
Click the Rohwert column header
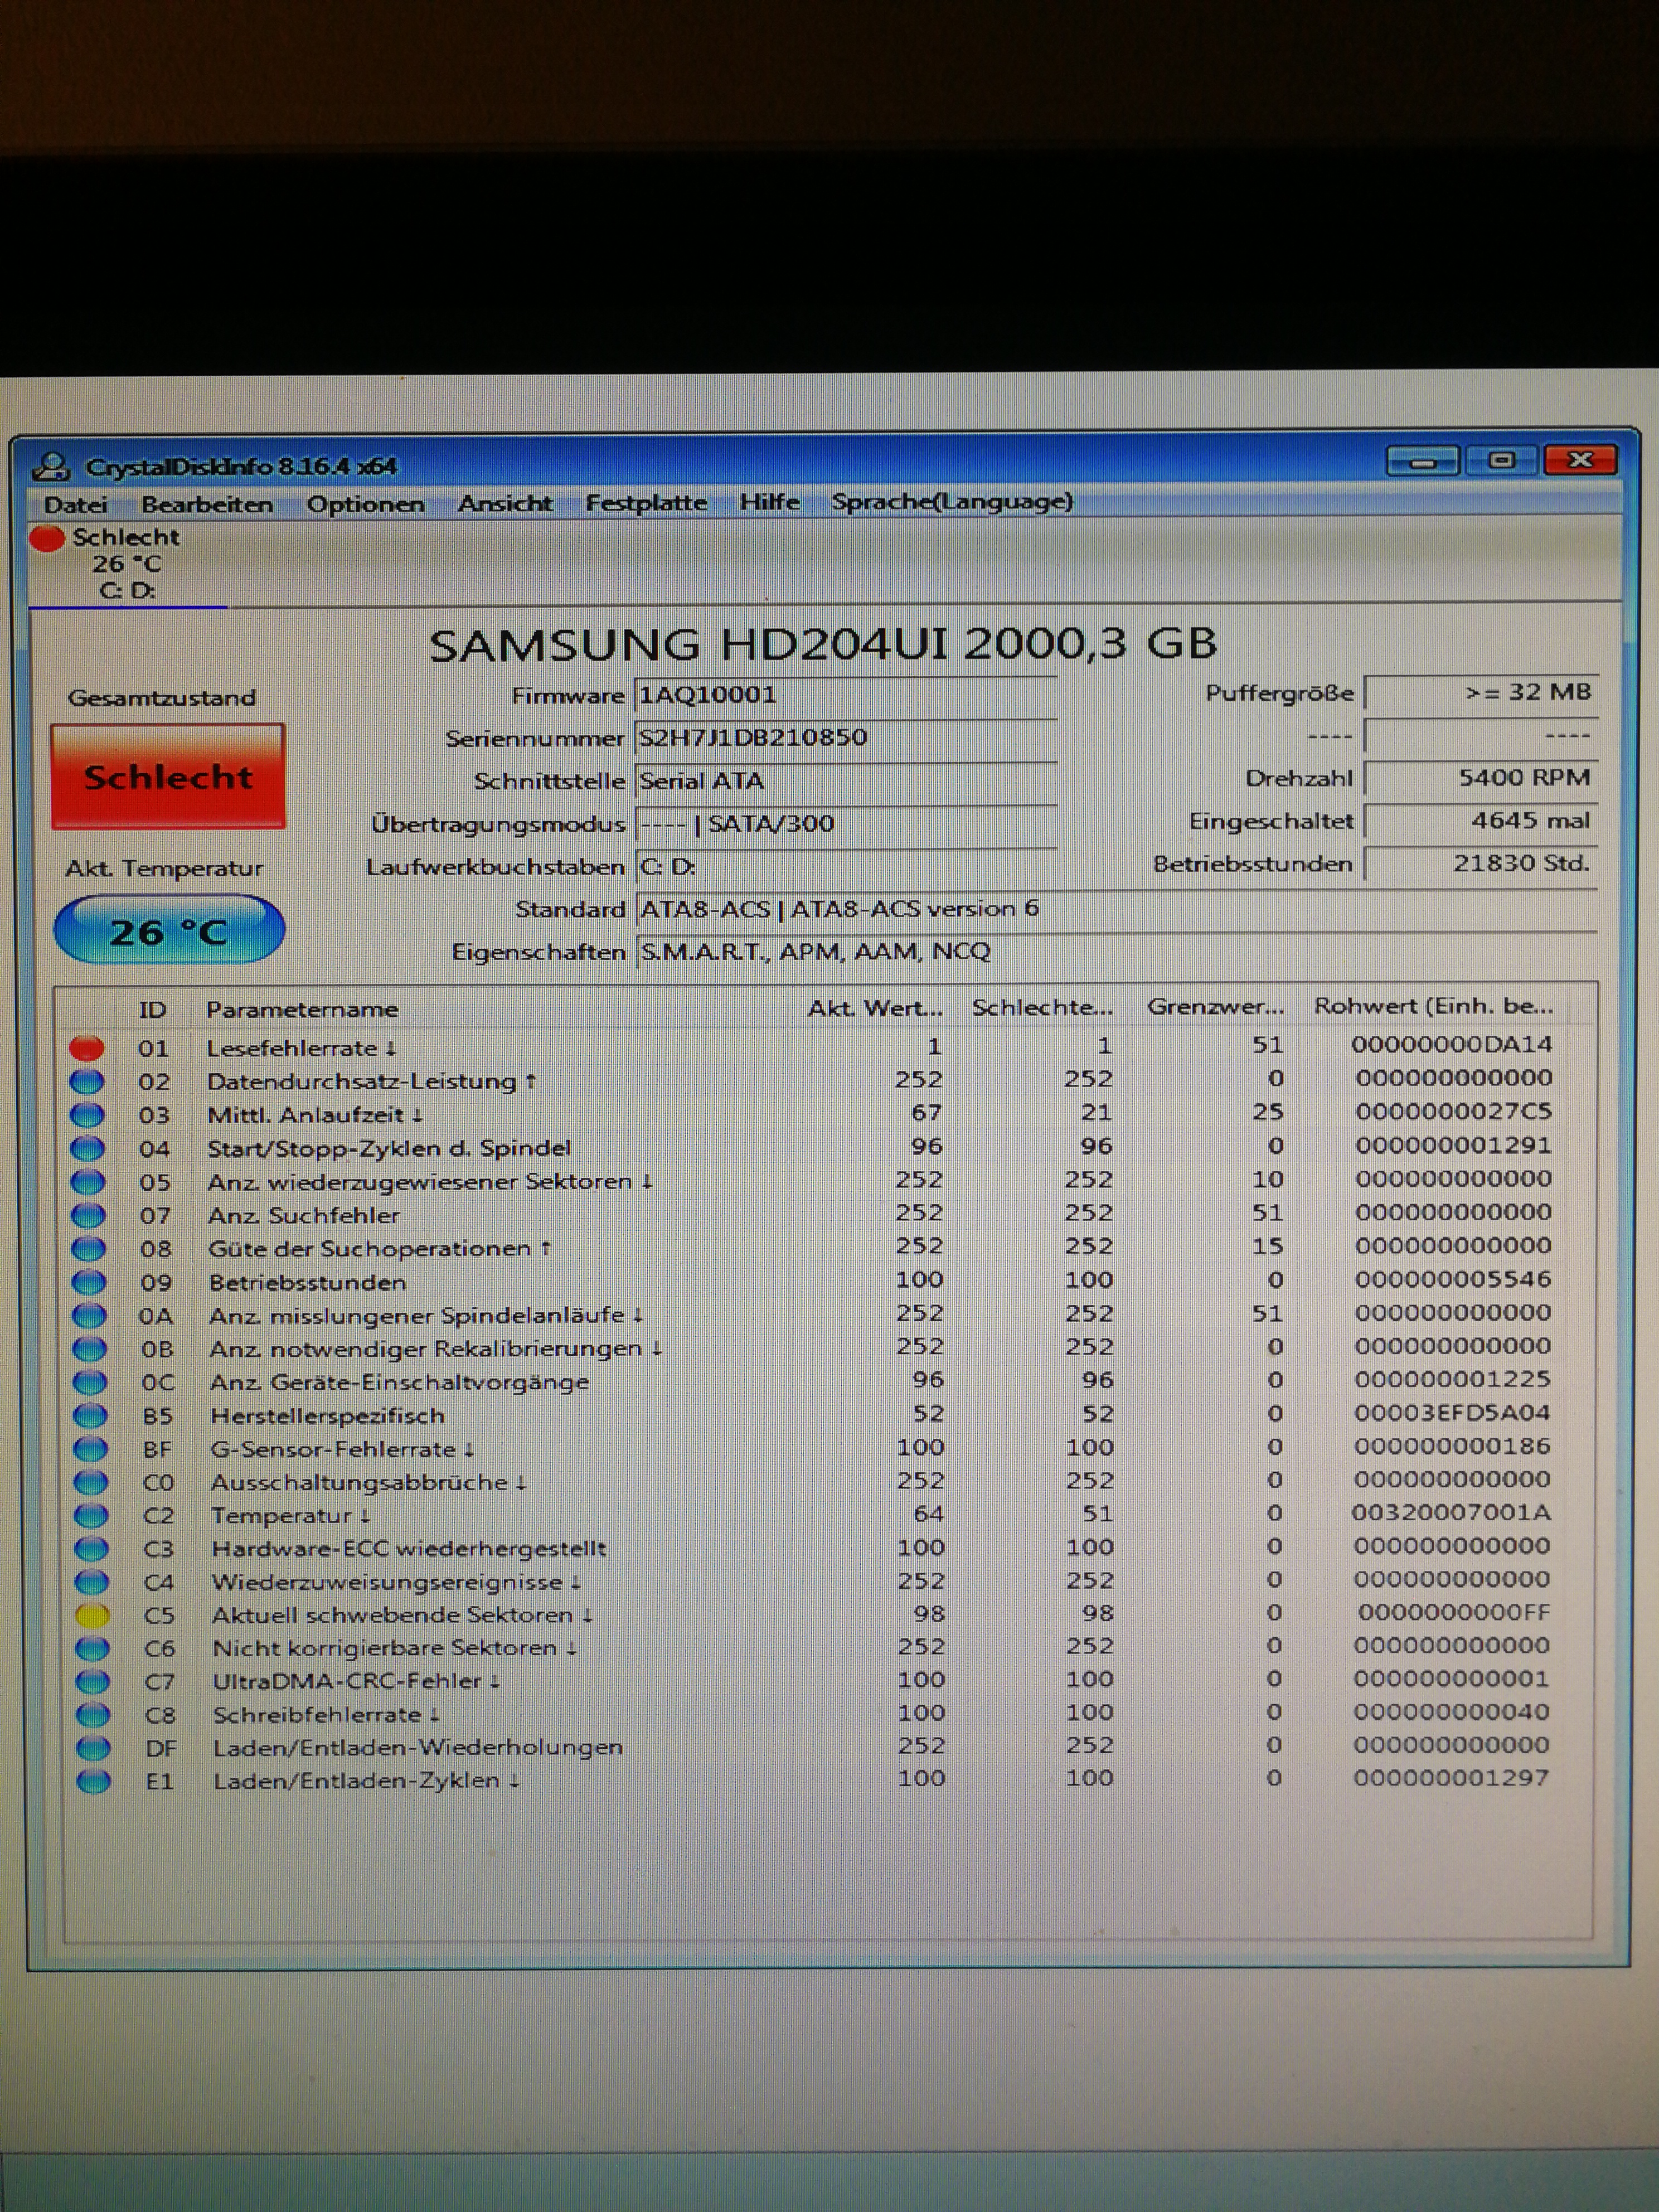tap(1433, 1006)
